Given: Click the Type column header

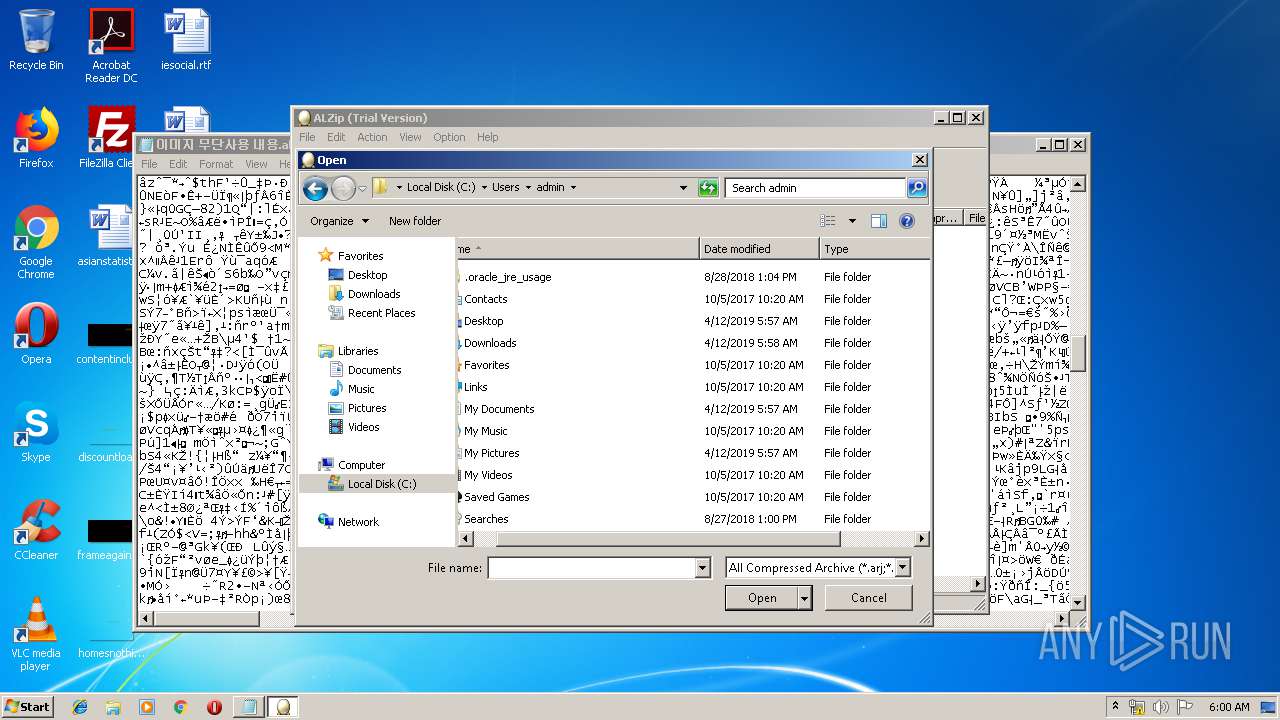Looking at the screenshot, I should (873, 249).
